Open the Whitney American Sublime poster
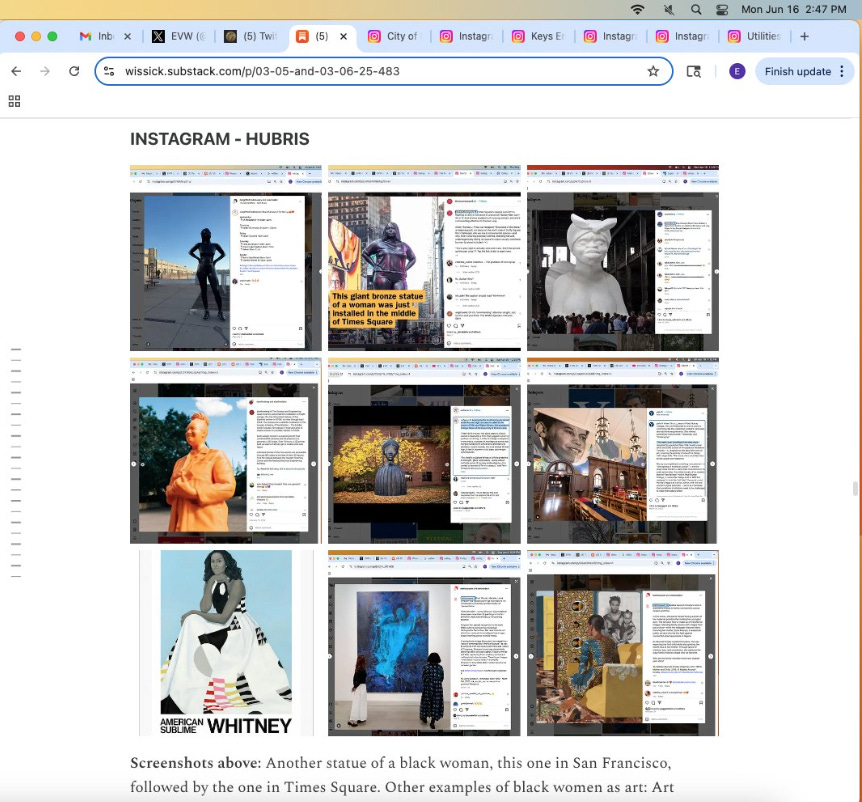The height and width of the screenshot is (802, 862). point(226,643)
